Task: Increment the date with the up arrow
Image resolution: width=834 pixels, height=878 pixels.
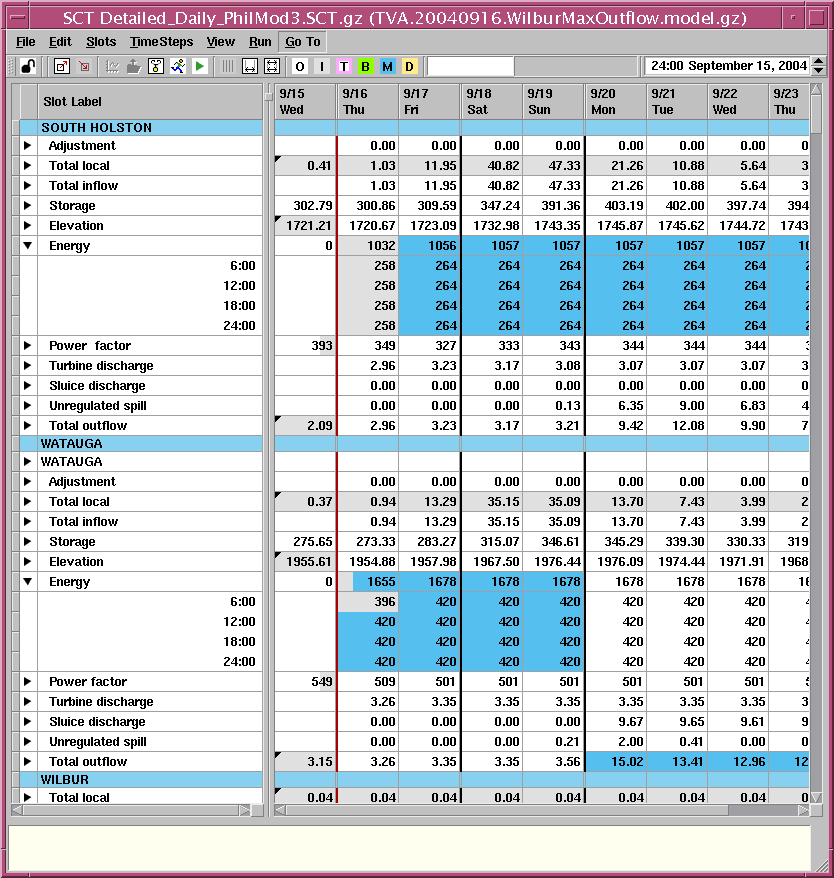Action: [819, 62]
